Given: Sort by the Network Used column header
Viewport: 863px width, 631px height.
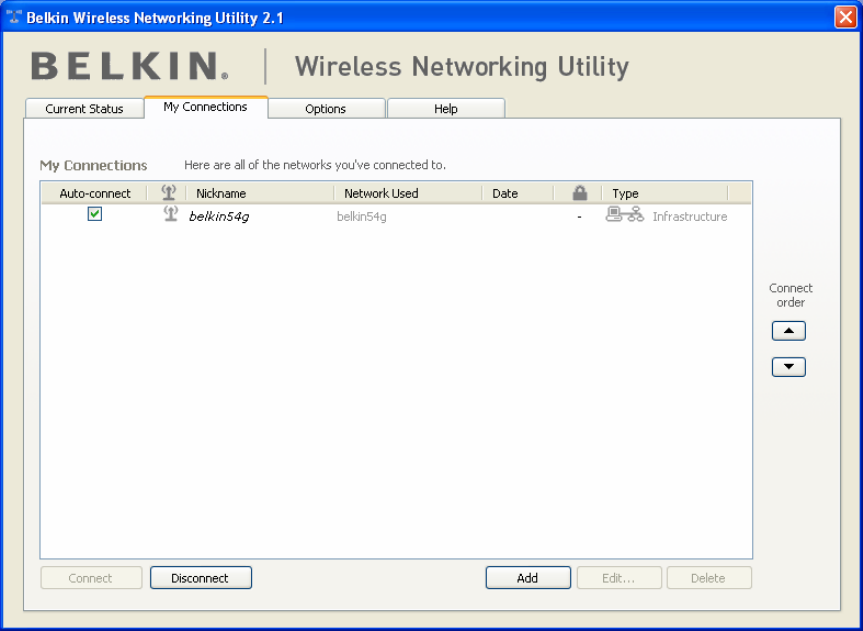Looking at the screenshot, I should pos(408,193).
